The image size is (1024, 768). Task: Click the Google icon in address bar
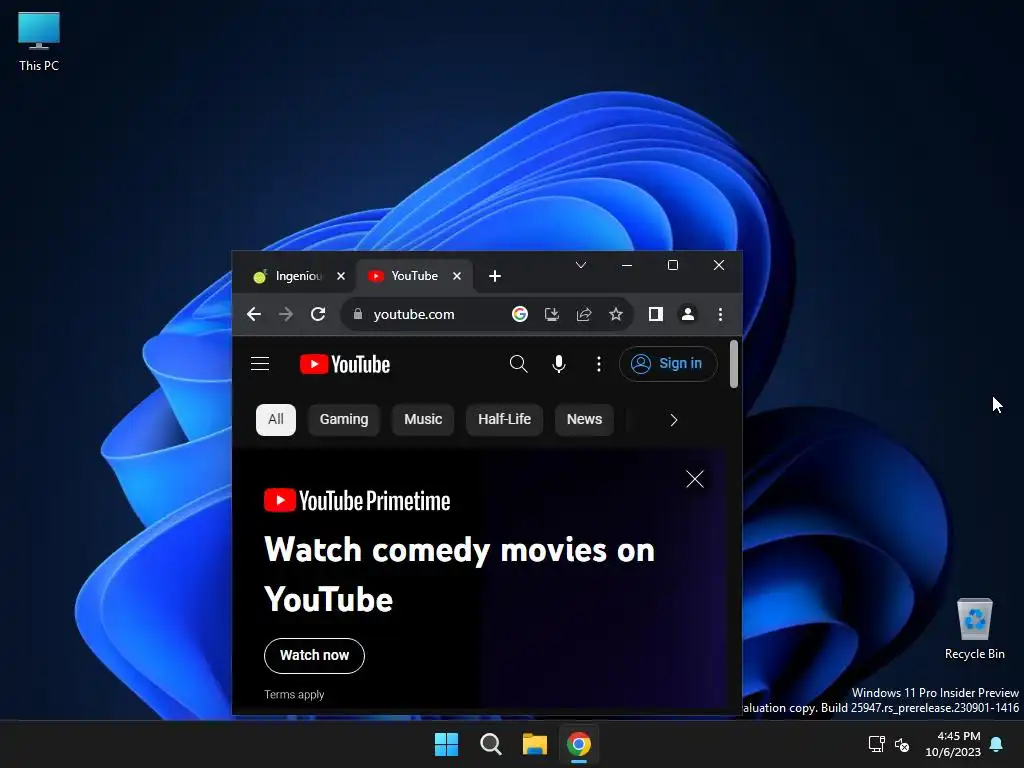coord(520,314)
